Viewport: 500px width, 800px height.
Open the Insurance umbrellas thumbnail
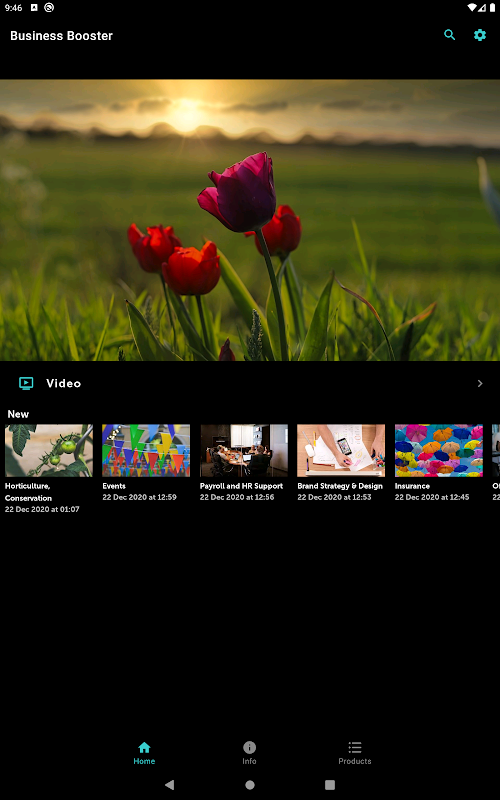point(439,451)
